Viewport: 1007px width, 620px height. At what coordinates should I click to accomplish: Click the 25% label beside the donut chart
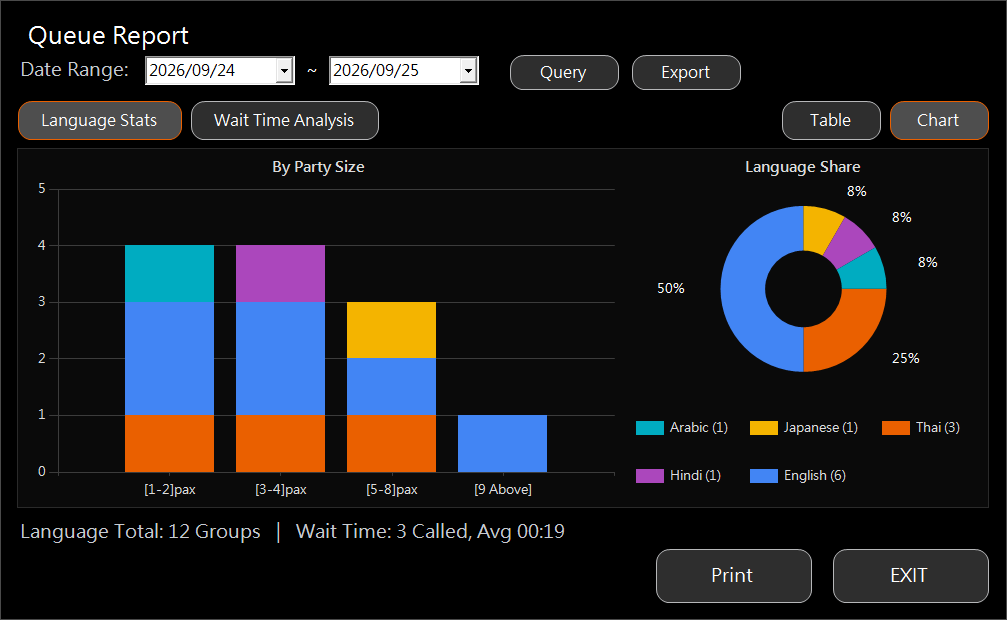point(906,359)
